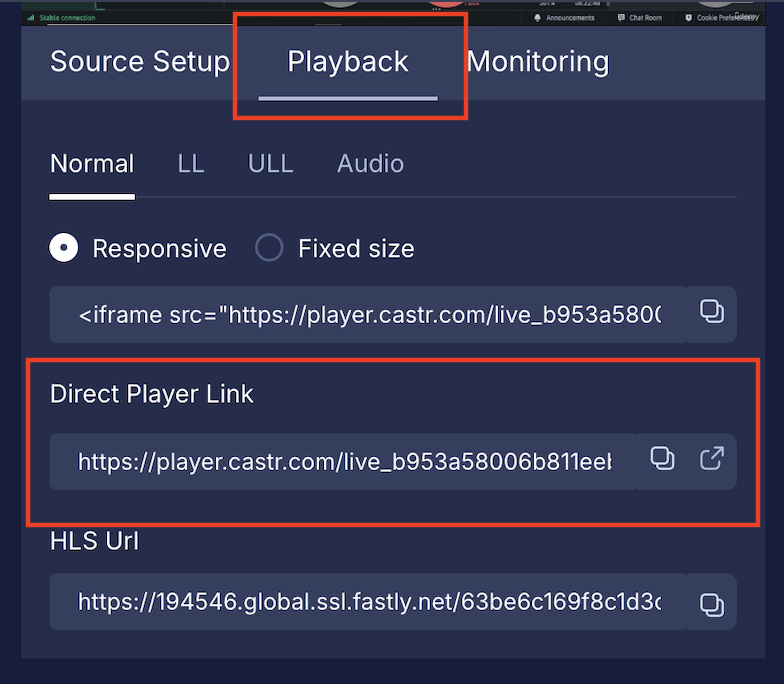
Task: Choose the ULL latency tab
Action: pyautogui.click(x=270, y=164)
